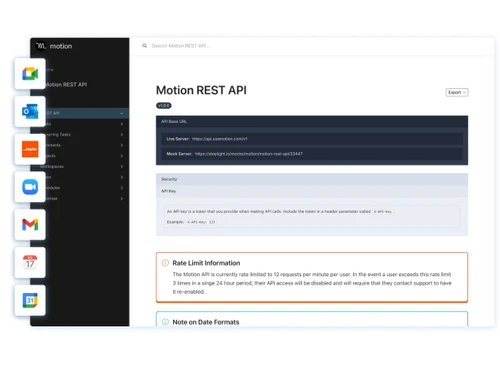The image size is (500, 375).
Task: Click the Search Motion REST API field
Action: coord(181,46)
